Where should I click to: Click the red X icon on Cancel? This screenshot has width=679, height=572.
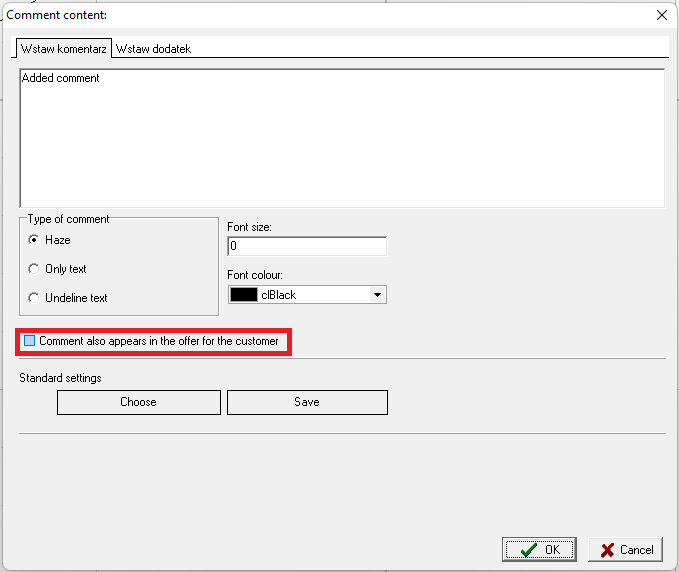tap(606, 550)
